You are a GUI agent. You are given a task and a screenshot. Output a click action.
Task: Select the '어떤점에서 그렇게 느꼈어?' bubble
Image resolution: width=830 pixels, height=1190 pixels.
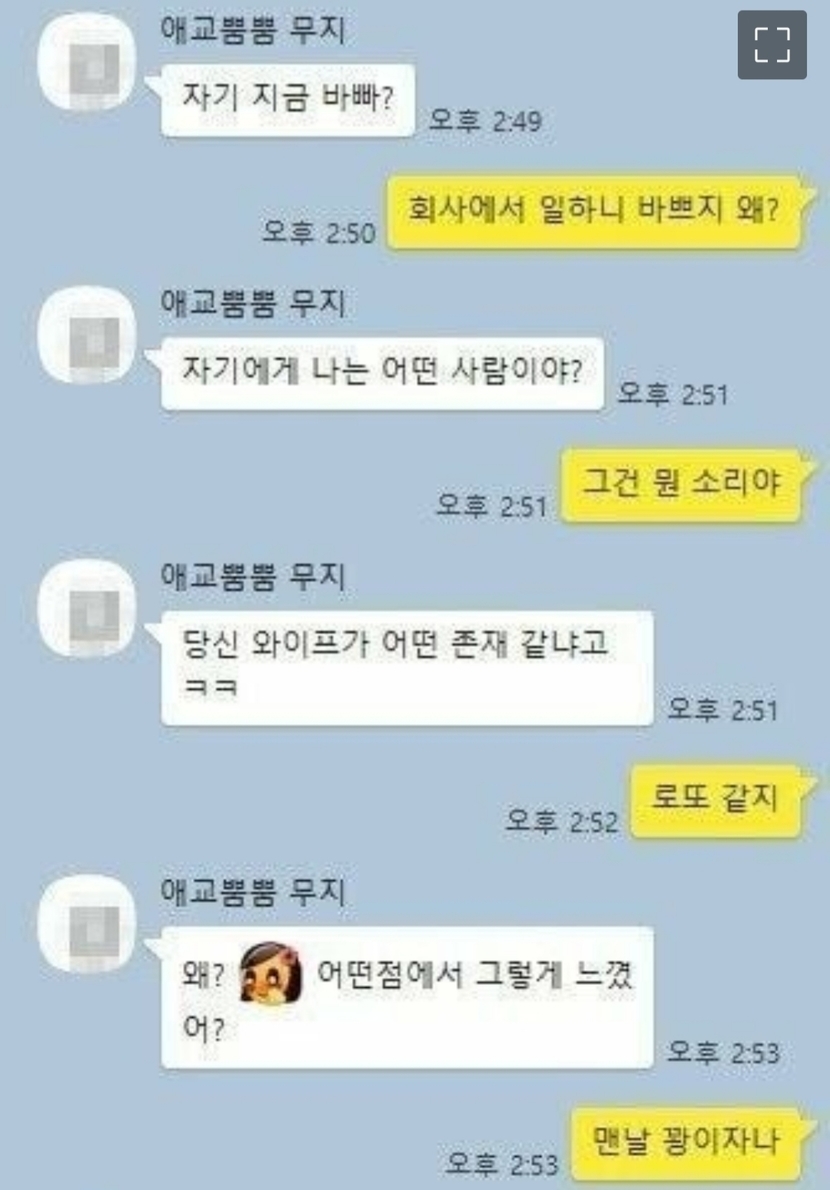pyautogui.click(x=407, y=997)
